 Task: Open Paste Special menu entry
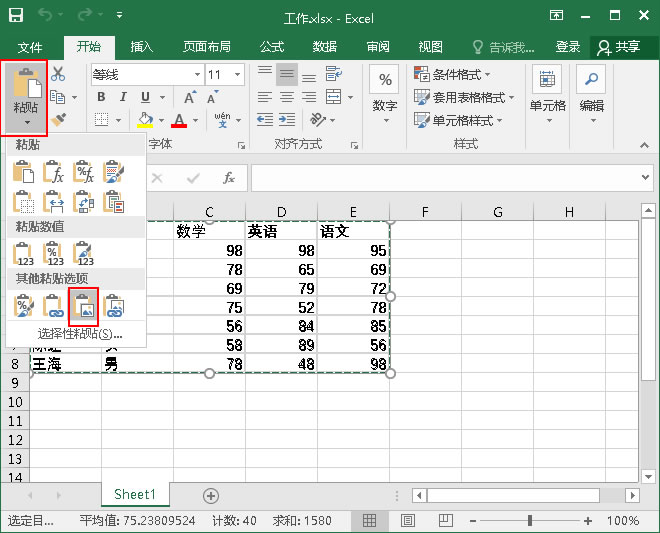(80, 334)
